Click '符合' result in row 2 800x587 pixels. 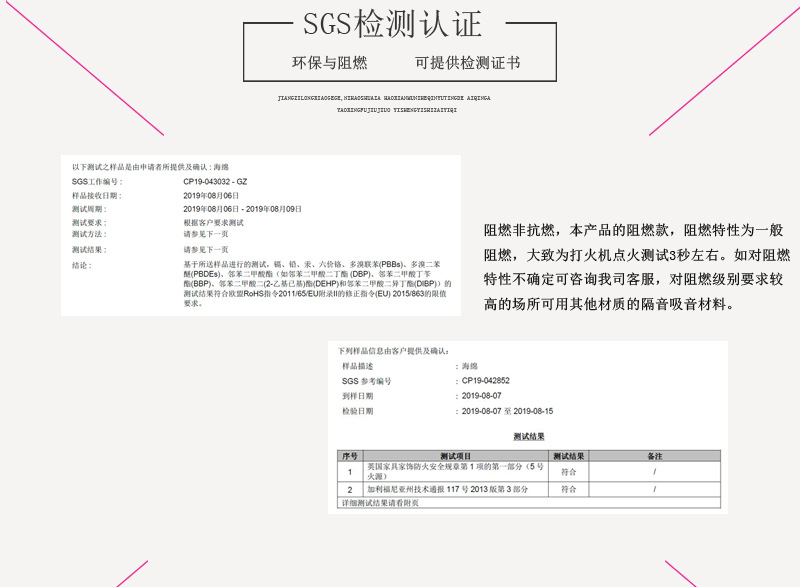(569, 490)
